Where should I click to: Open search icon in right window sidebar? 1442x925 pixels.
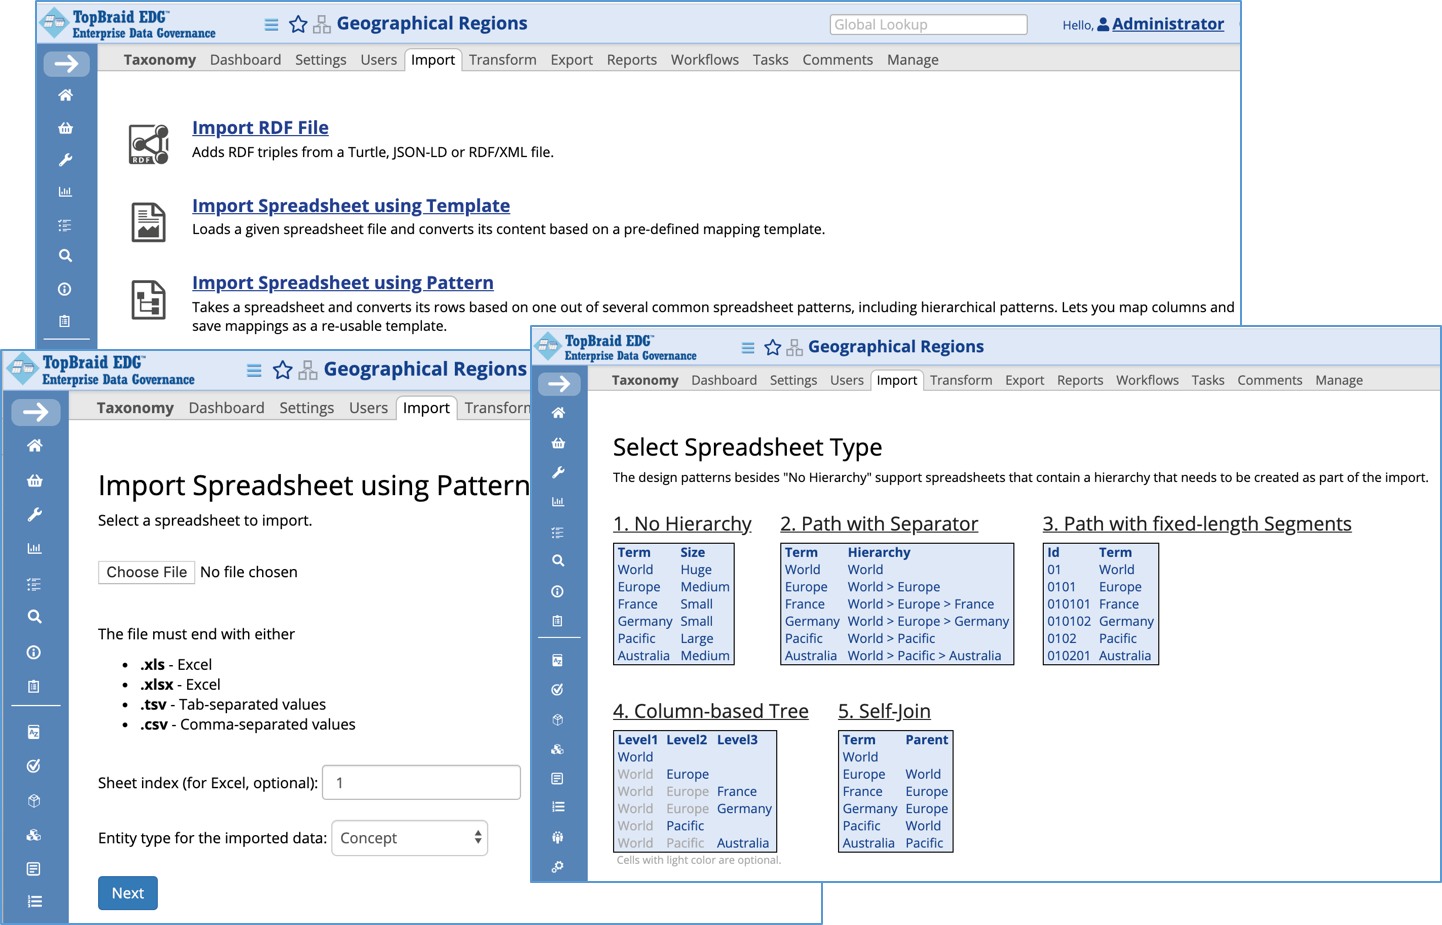tap(558, 561)
